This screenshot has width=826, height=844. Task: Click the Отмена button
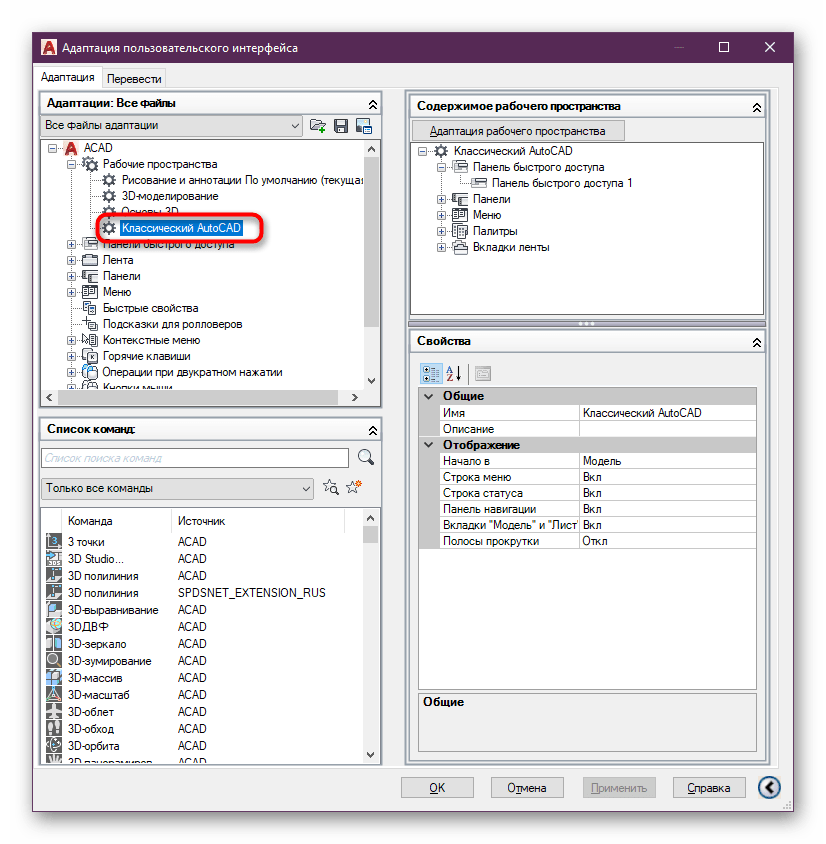click(x=527, y=787)
